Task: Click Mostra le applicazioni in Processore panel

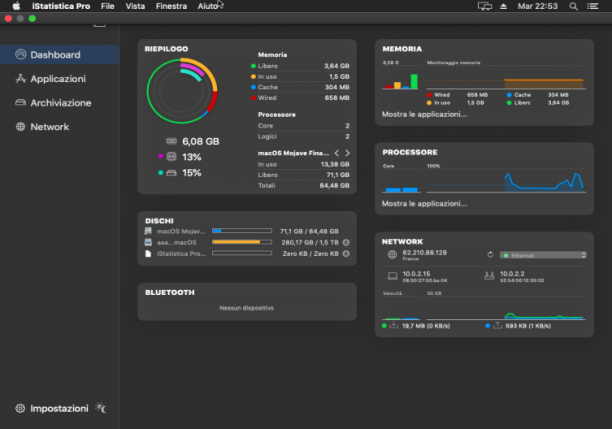Action: (x=424, y=203)
